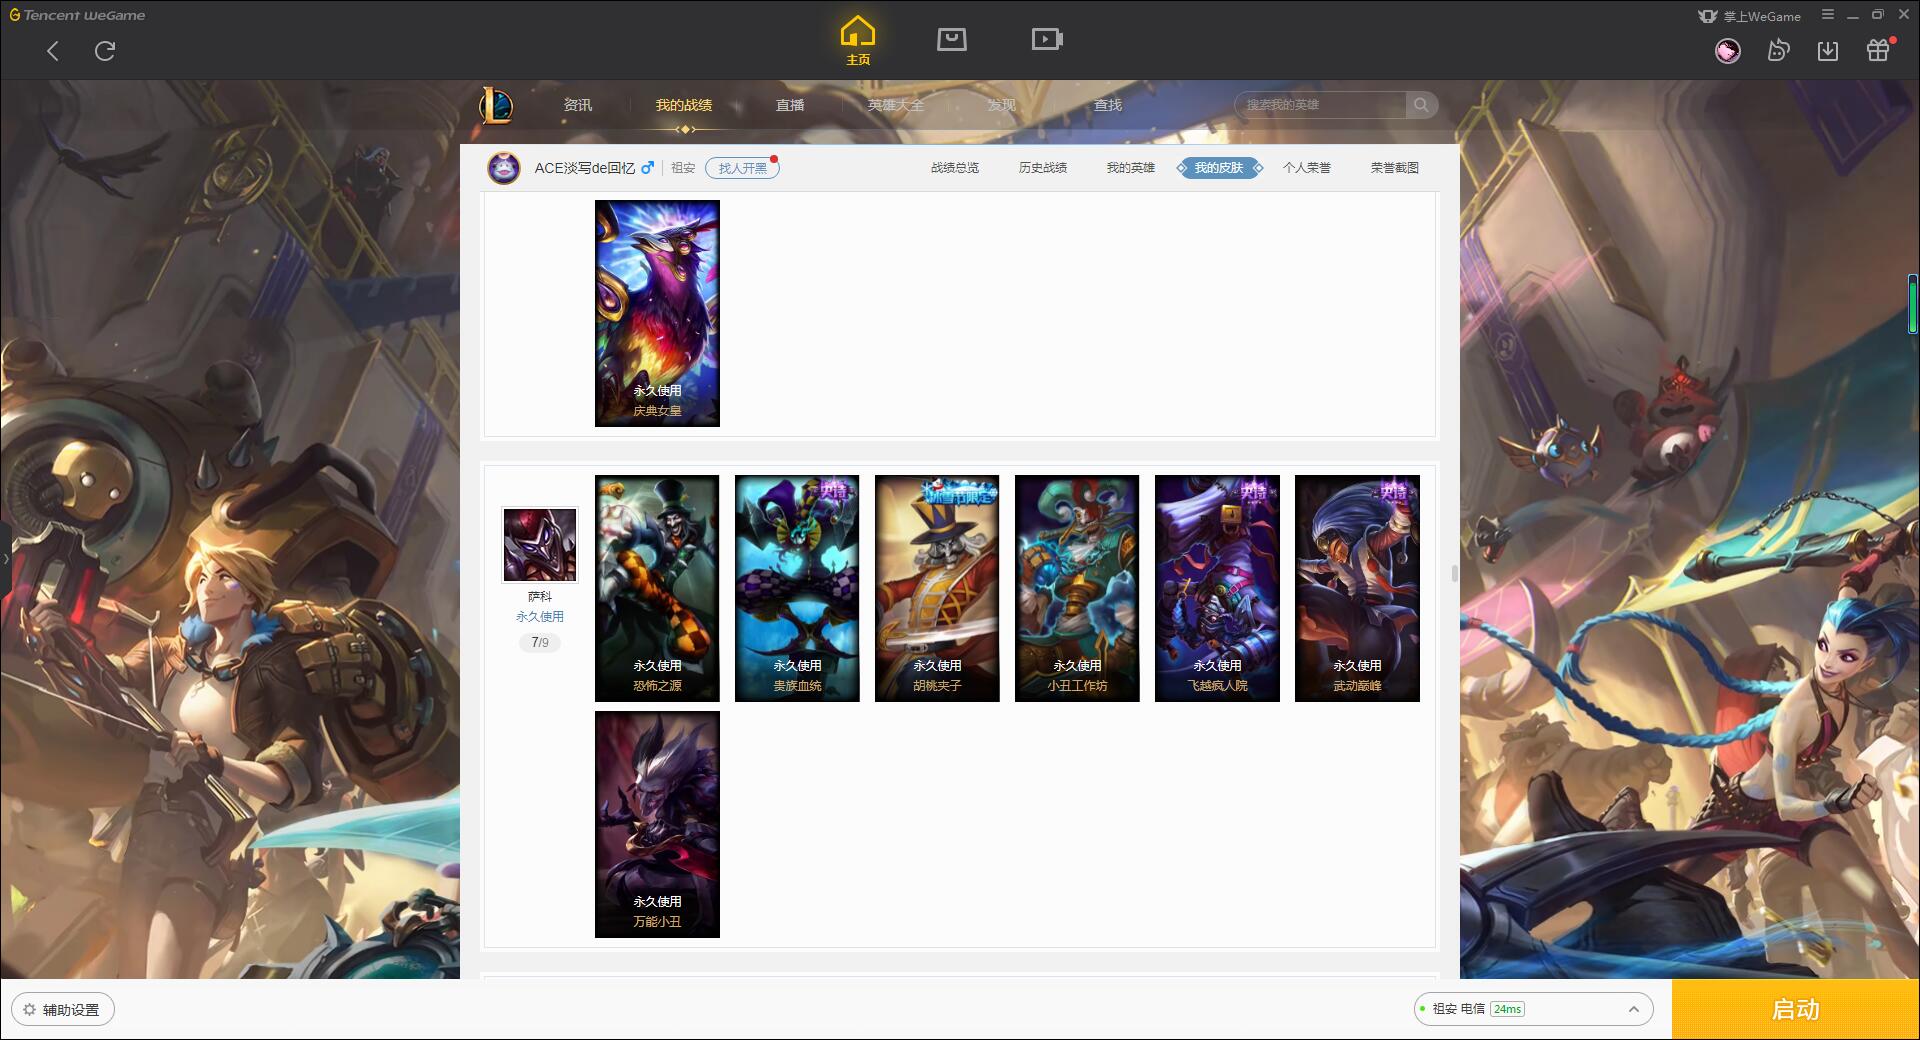Click the League of Legends logo icon
The width and height of the screenshot is (1920, 1040).
point(496,105)
